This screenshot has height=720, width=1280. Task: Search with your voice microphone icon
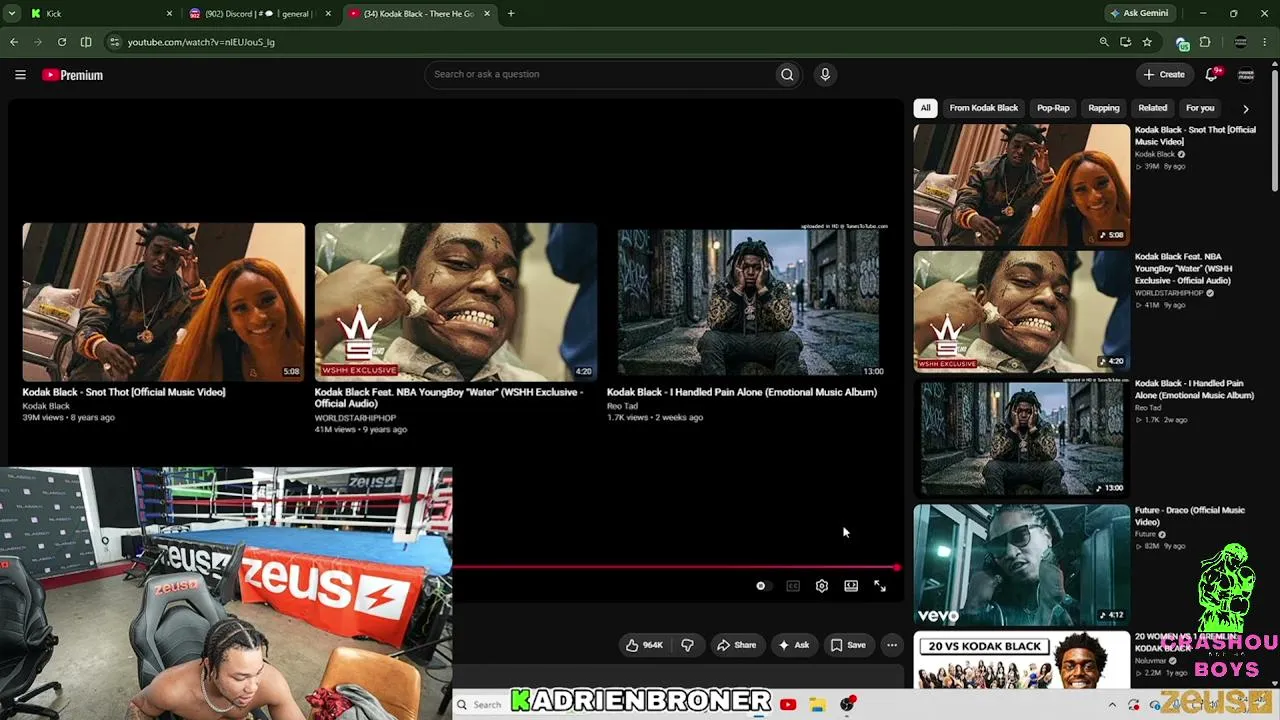tap(825, 74)
